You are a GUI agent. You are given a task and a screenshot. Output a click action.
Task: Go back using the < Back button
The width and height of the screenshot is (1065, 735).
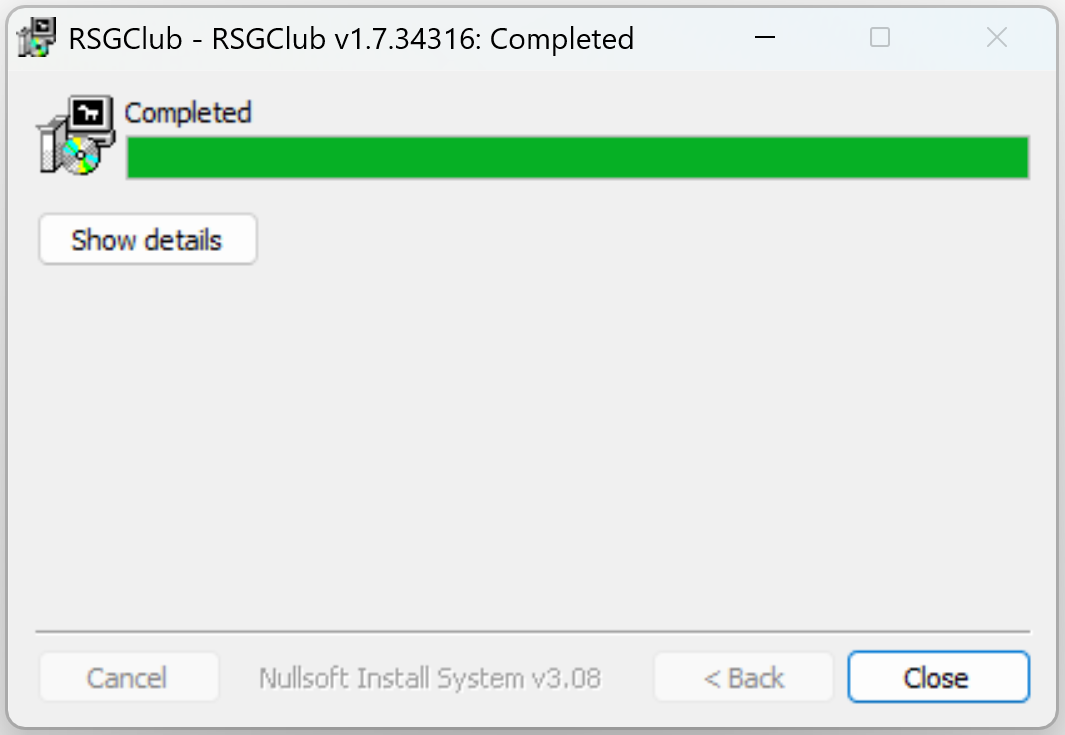pos(743,677)
